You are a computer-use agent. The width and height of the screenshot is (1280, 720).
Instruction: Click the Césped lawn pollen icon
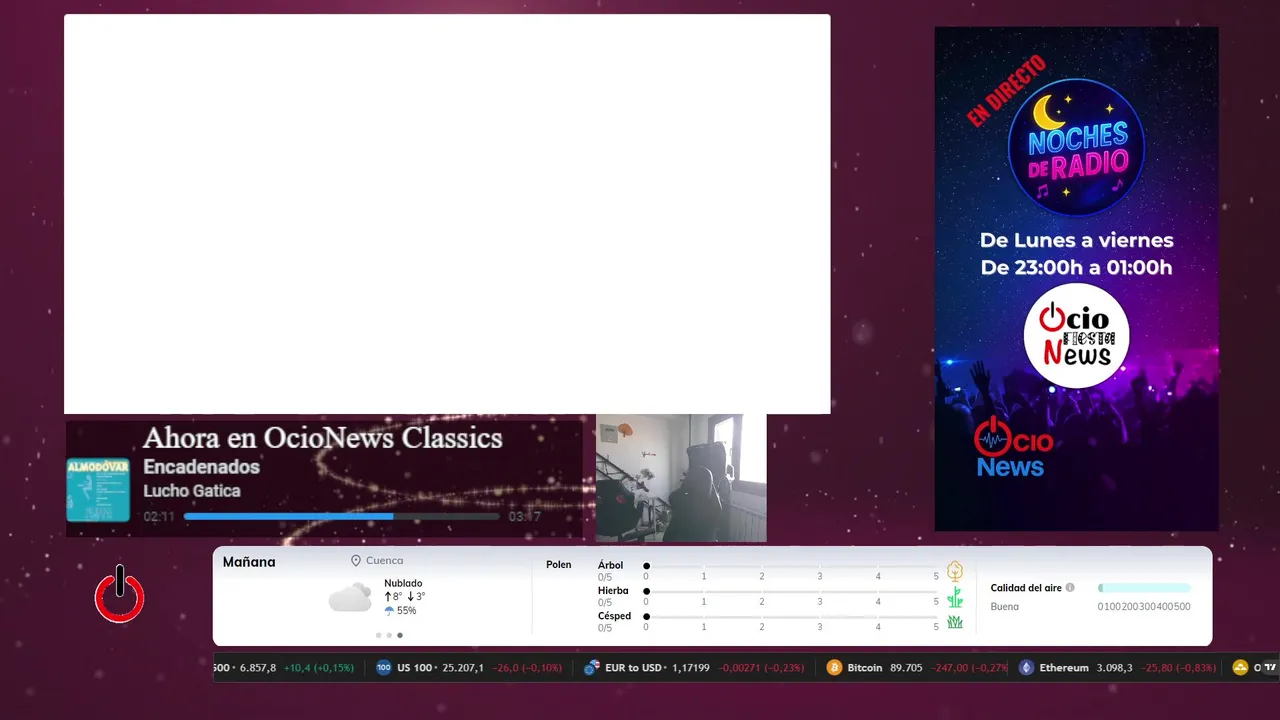[955, 622]
